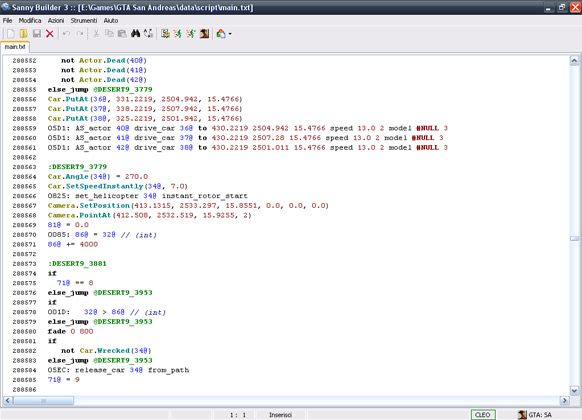
Task: Click the Car.SetSpeedInstantly code line
Action: 118,186
